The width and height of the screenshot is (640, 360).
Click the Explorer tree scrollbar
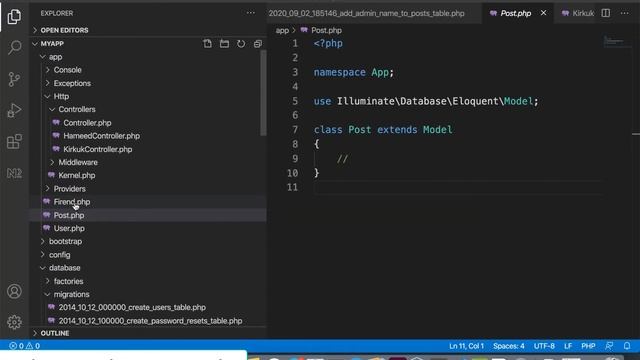pos(263,93)
